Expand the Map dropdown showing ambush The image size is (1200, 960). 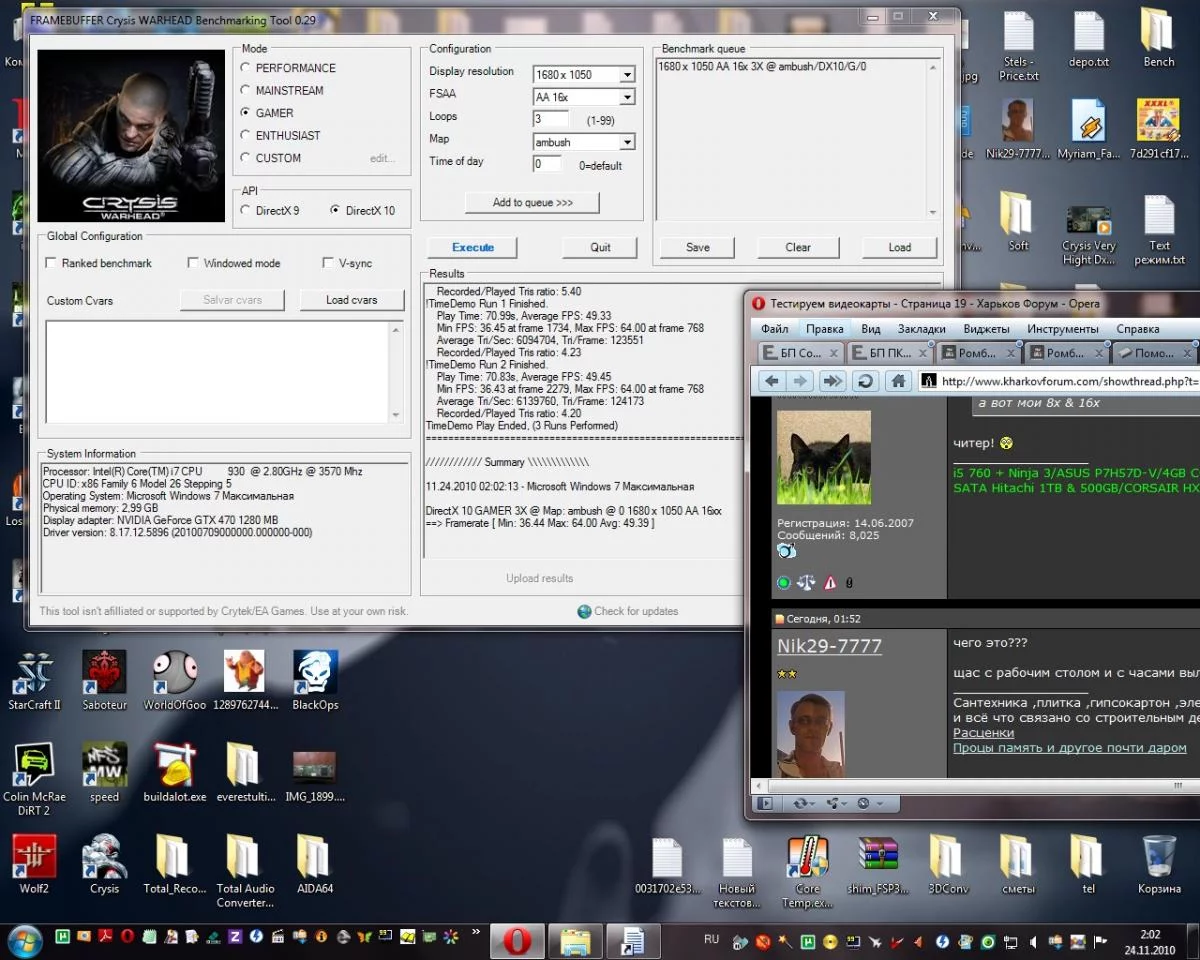627,143
